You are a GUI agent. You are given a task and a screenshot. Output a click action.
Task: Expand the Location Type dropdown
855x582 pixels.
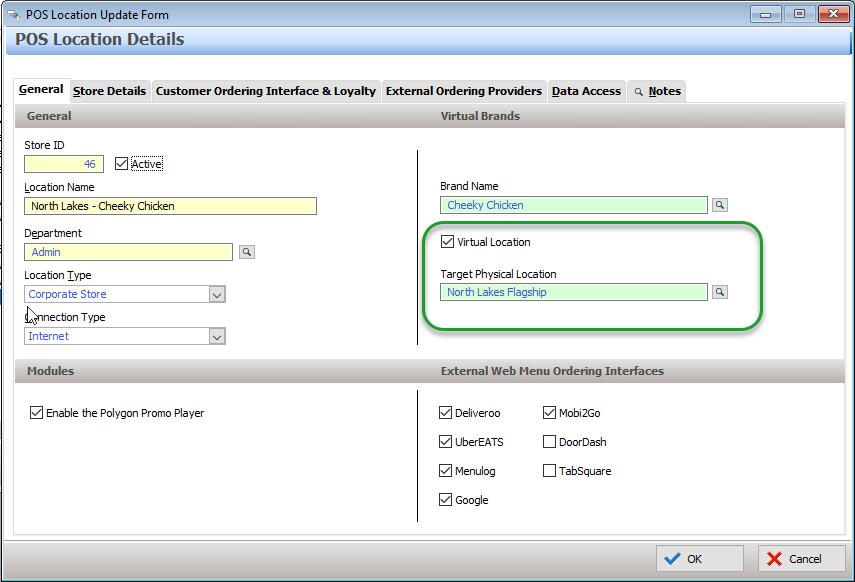(216, 295)
